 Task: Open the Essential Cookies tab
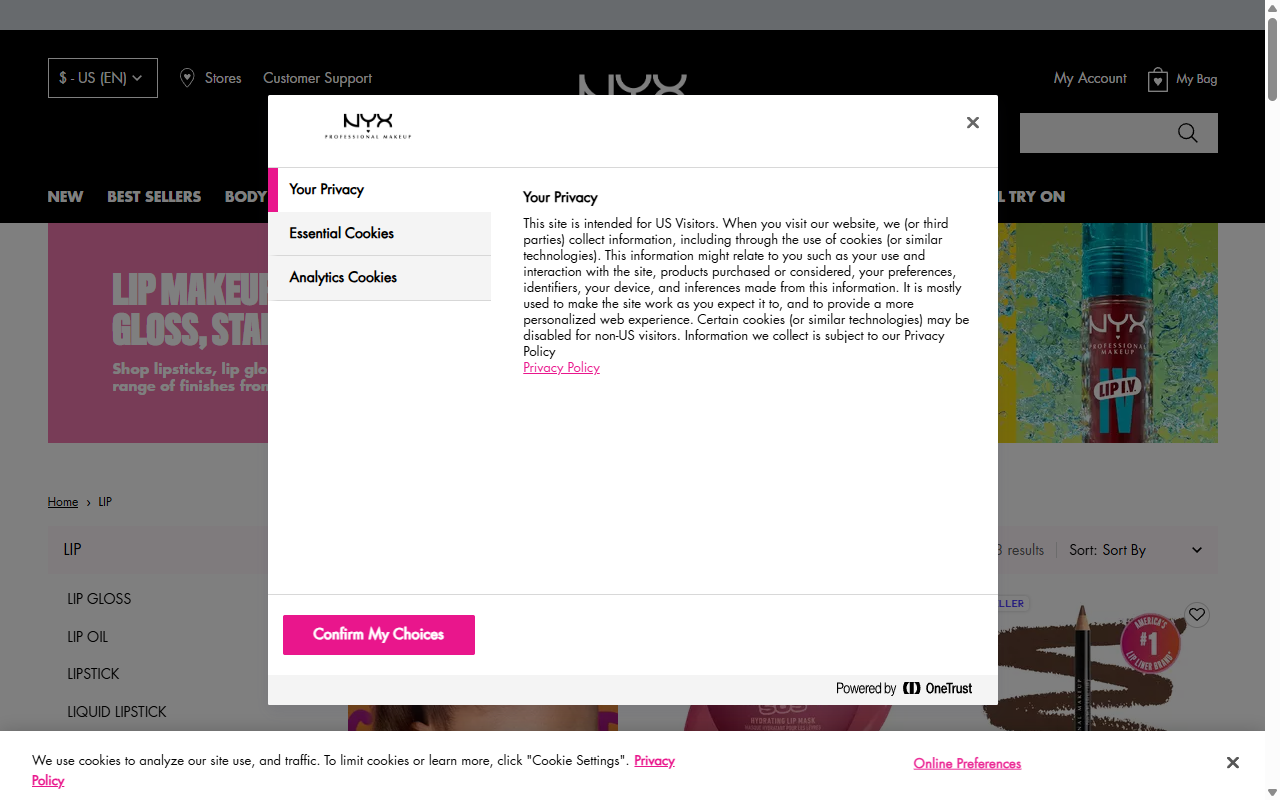pyautogui.click(x=380, y=233)
